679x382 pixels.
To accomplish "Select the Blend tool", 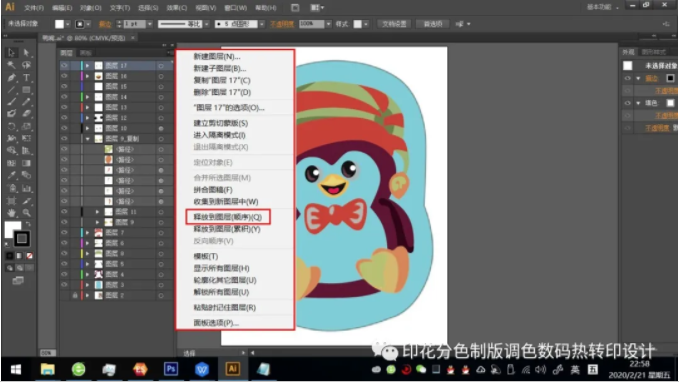I will point(26,175).
